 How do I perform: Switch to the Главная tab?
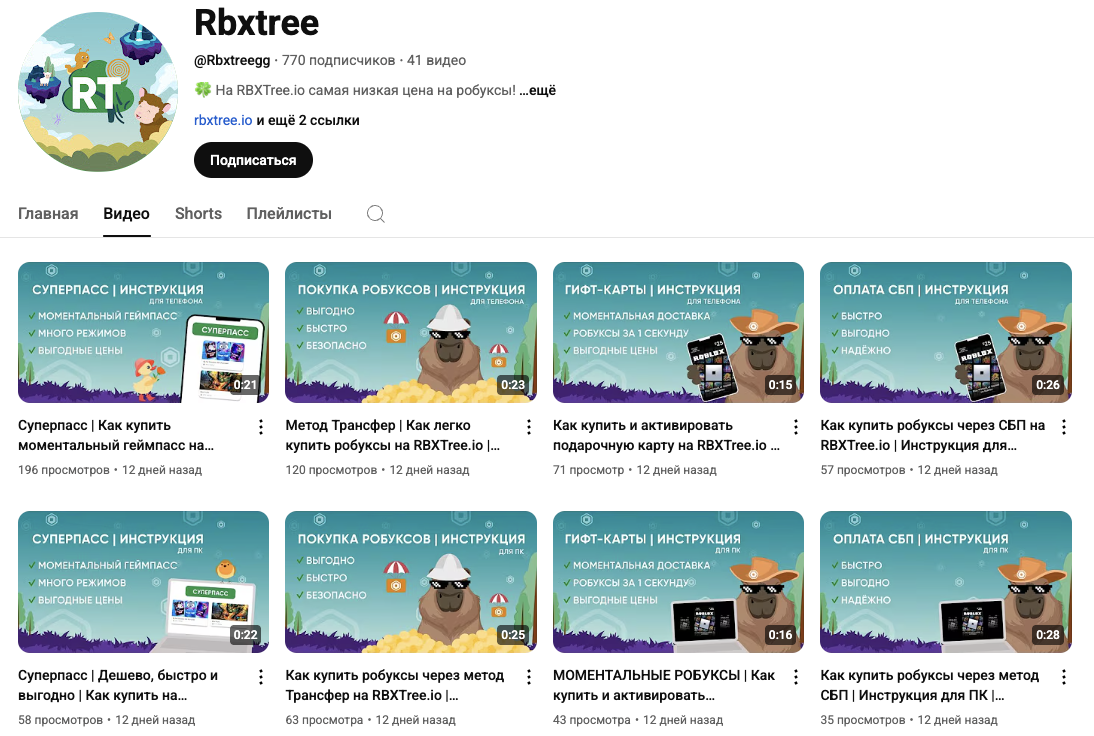[48, 213]
